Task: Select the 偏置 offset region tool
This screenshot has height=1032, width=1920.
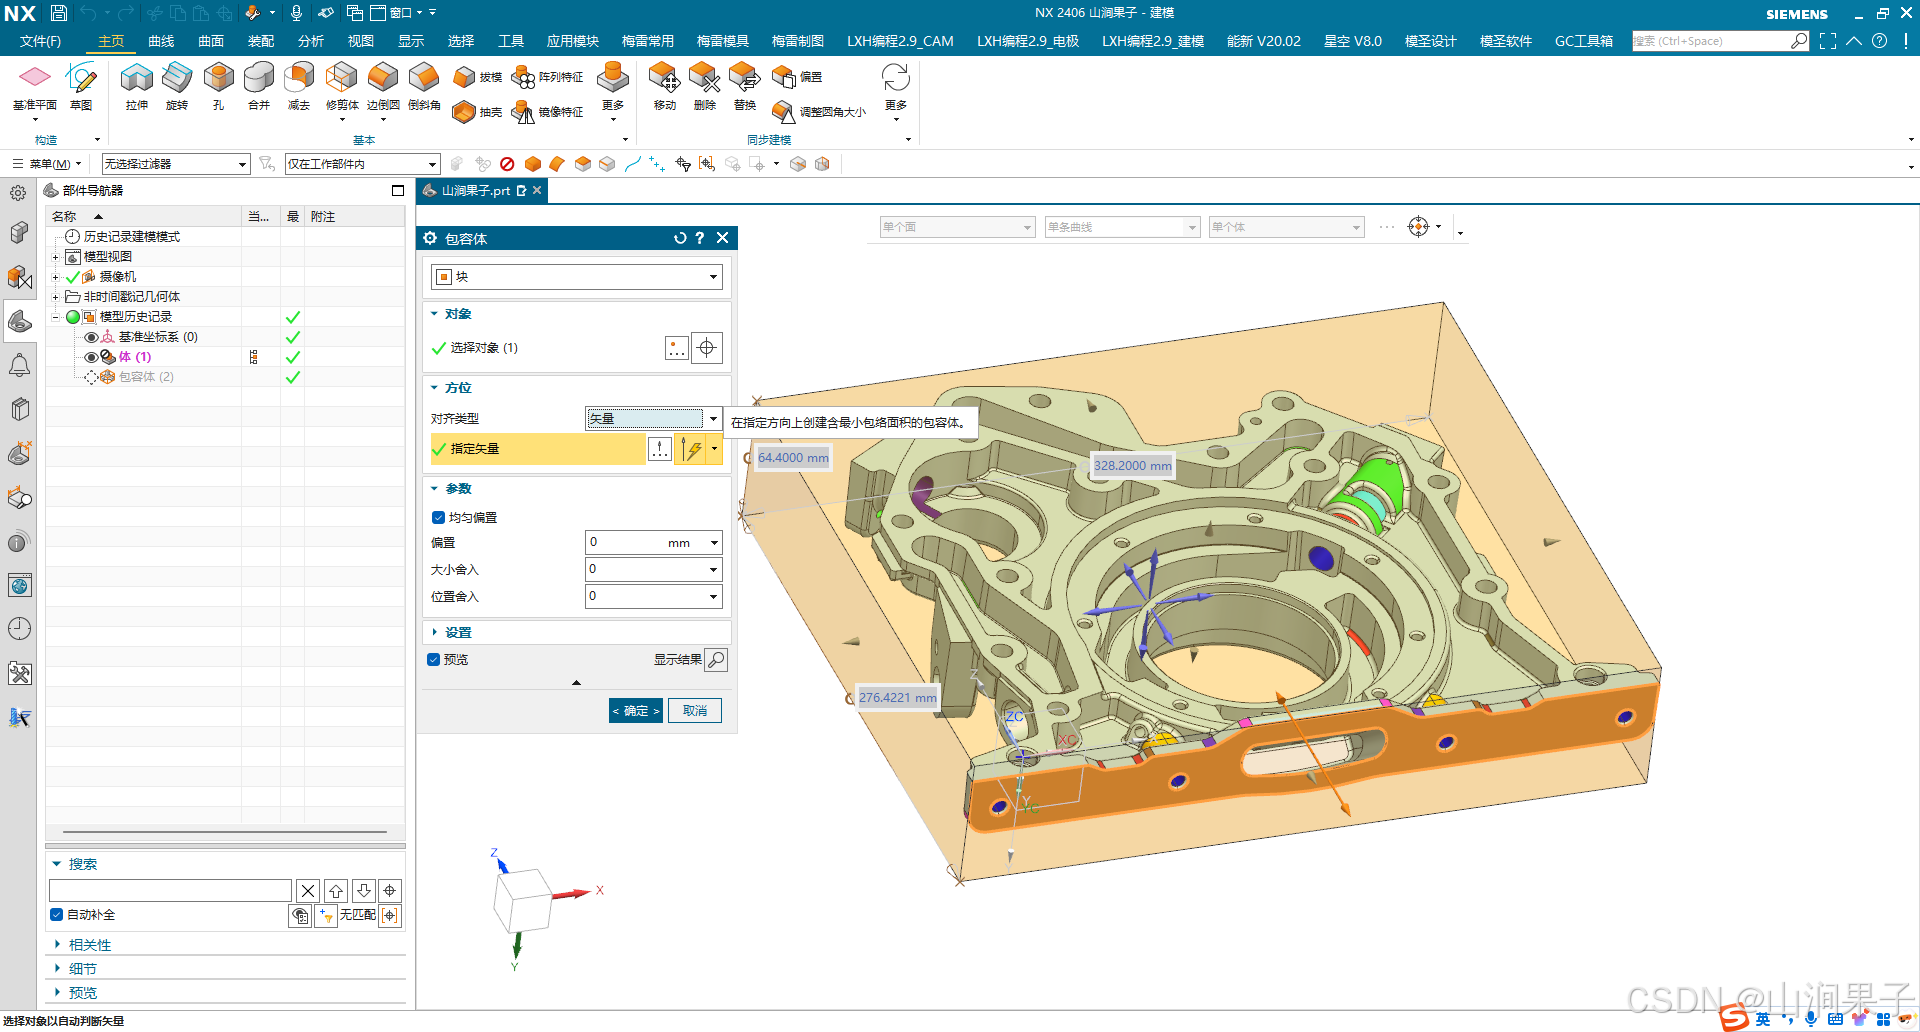Action: click(x=797, y=77)
